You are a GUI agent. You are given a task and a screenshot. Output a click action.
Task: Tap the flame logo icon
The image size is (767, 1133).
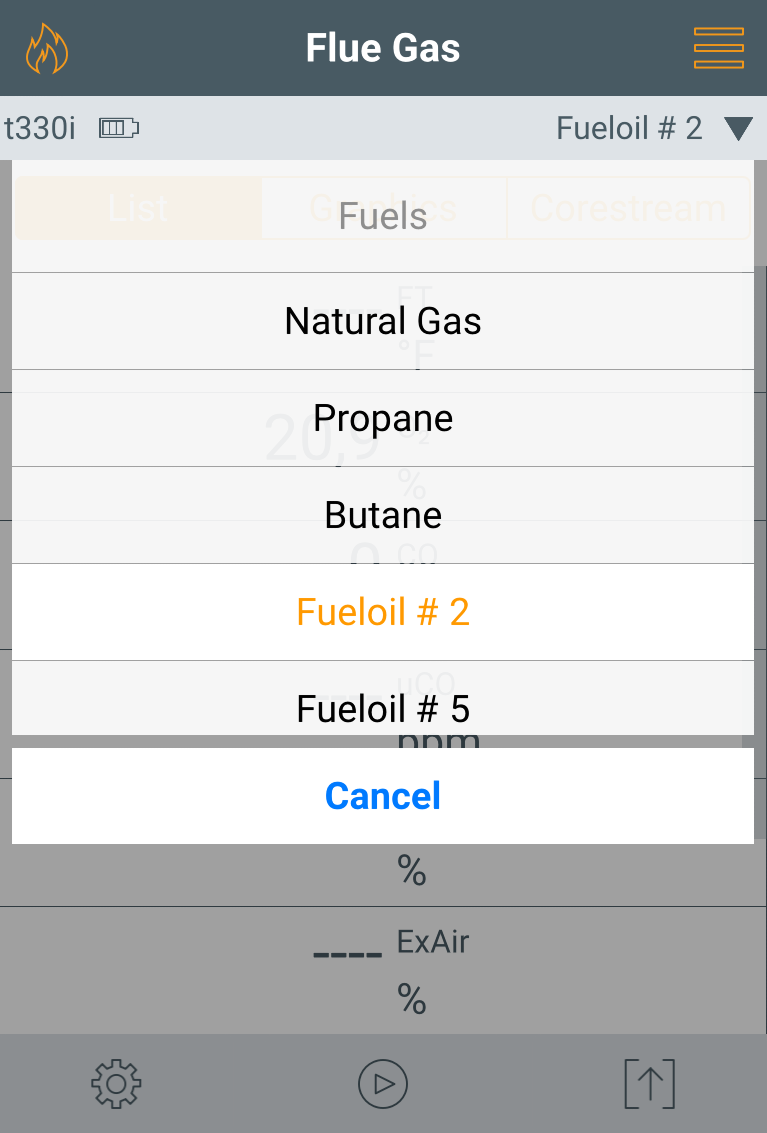(x=47, y=49)
